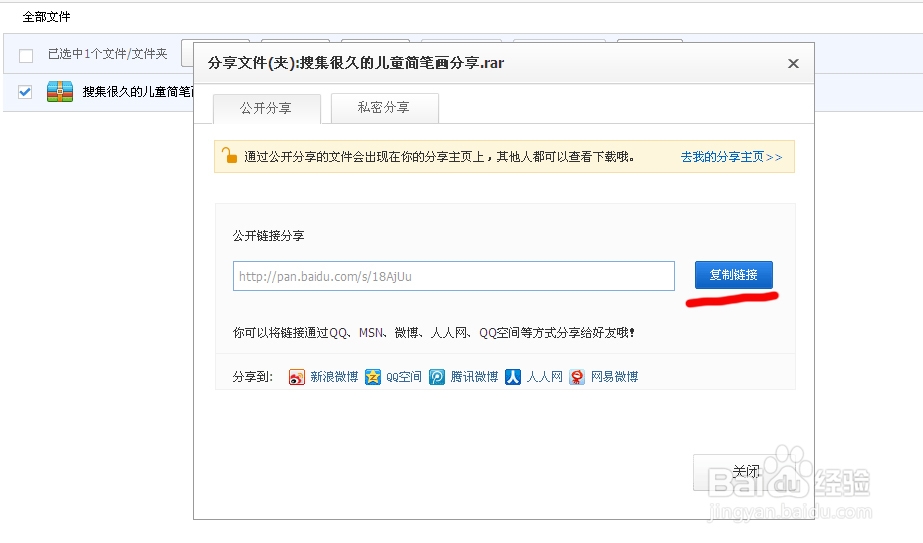
Task: Click the Sina Weibo share icon
Action: 297,377
